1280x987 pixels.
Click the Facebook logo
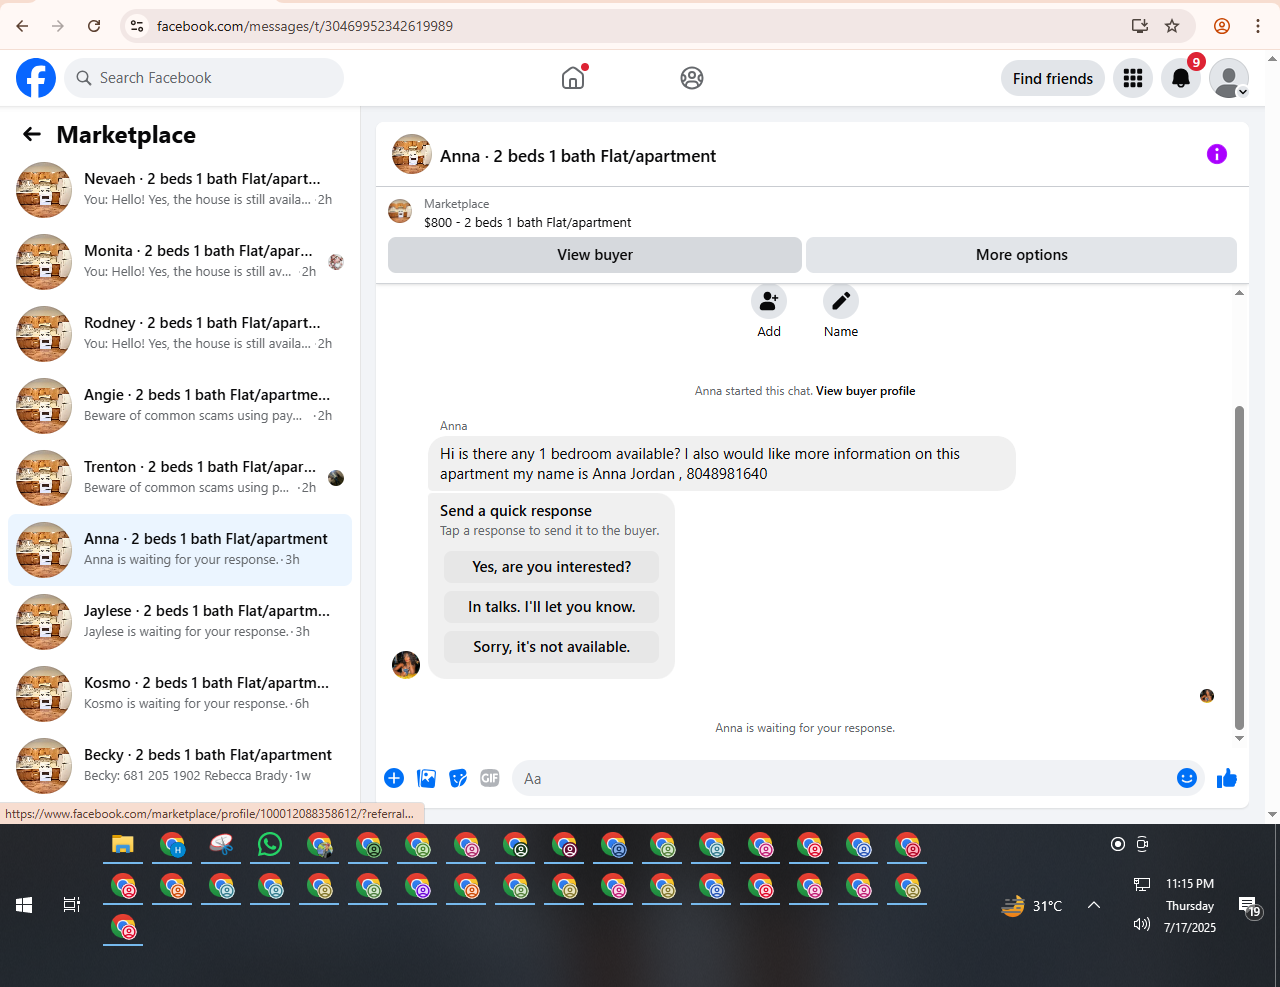tap(36, 78)
